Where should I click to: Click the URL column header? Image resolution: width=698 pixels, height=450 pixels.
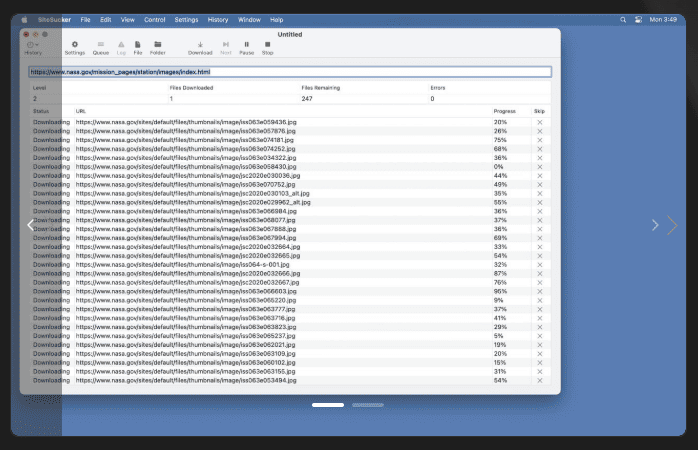81,111
